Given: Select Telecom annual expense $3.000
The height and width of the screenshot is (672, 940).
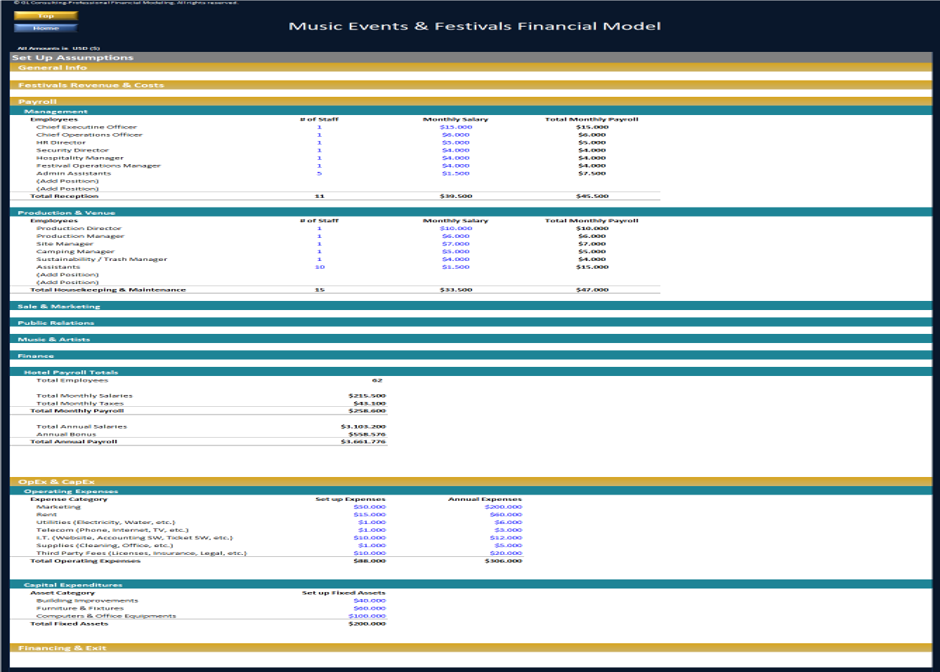Looking at the screenshot, I should (x=508, y=530).
